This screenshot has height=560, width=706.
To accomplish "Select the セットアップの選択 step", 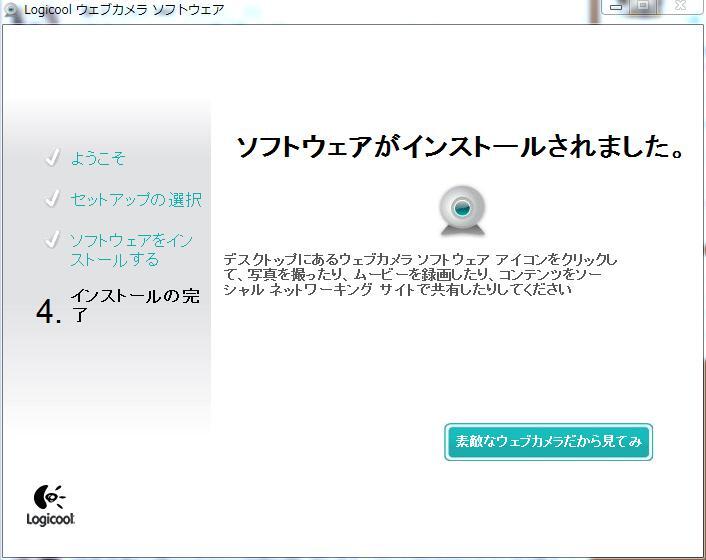I will 136,199.
